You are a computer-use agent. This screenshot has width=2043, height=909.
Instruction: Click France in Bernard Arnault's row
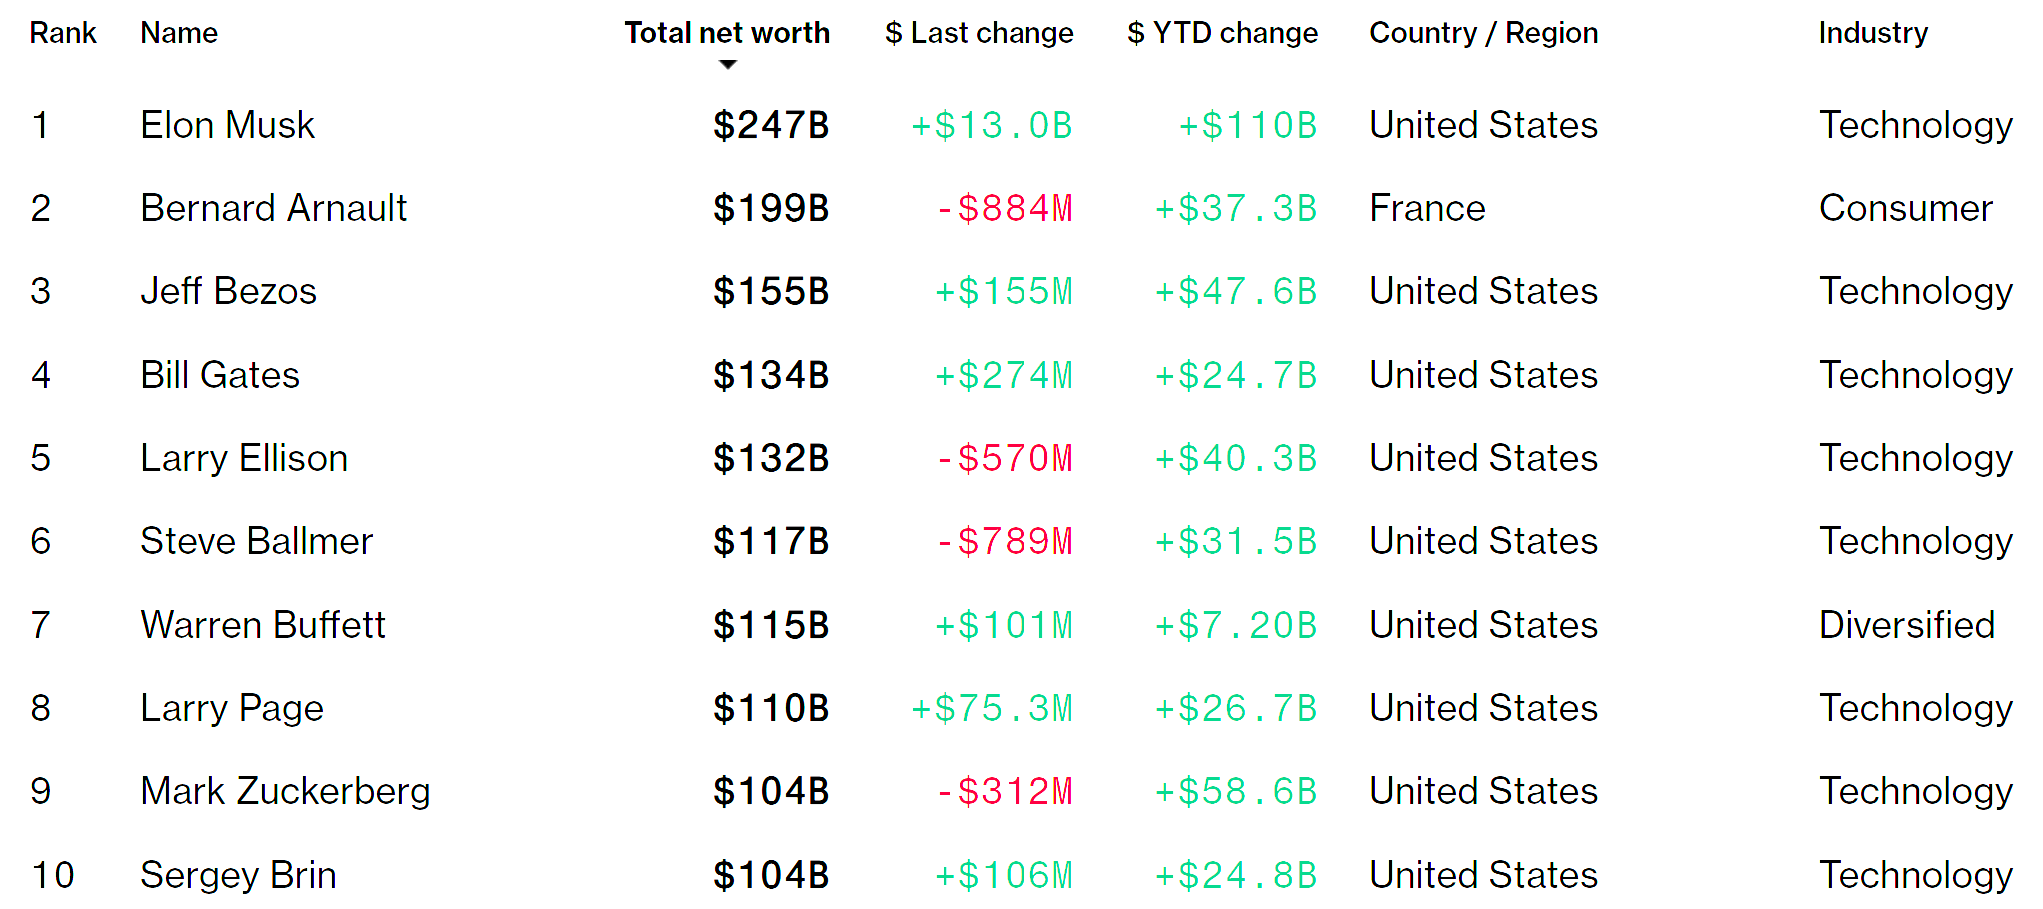[1428, 208]
